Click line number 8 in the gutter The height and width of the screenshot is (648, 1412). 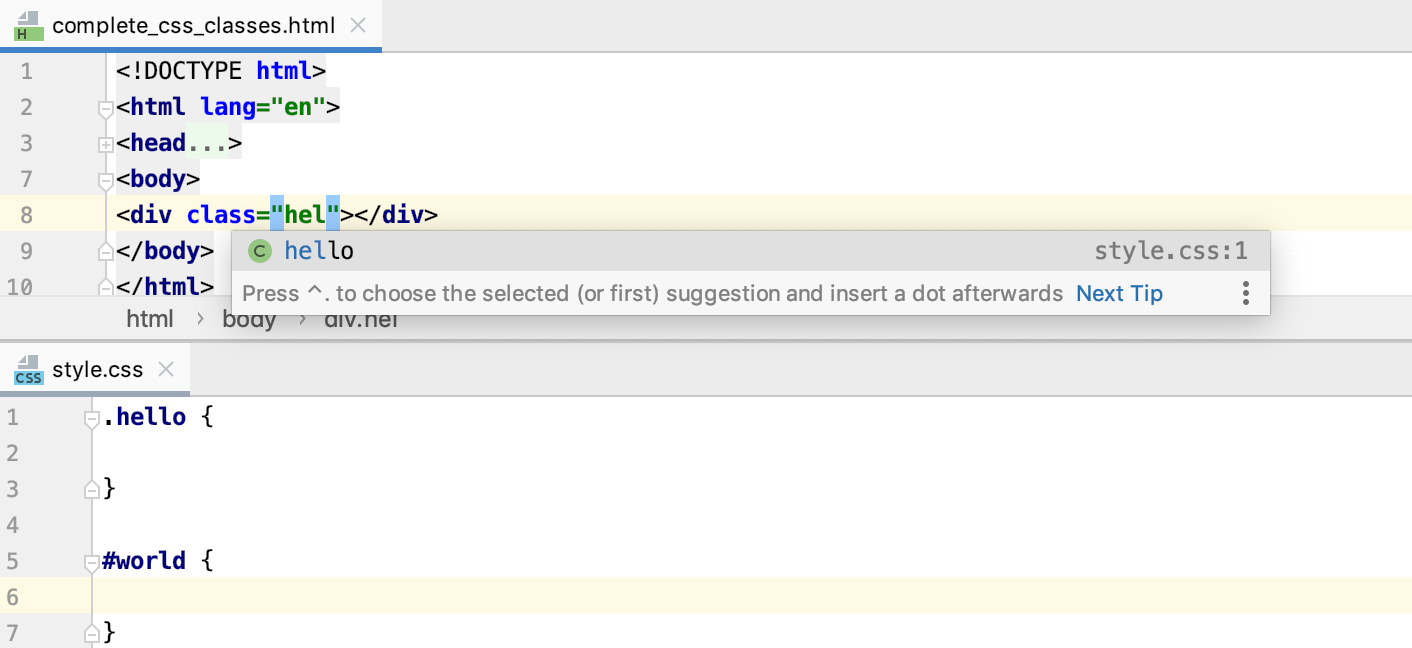[26, 214]
